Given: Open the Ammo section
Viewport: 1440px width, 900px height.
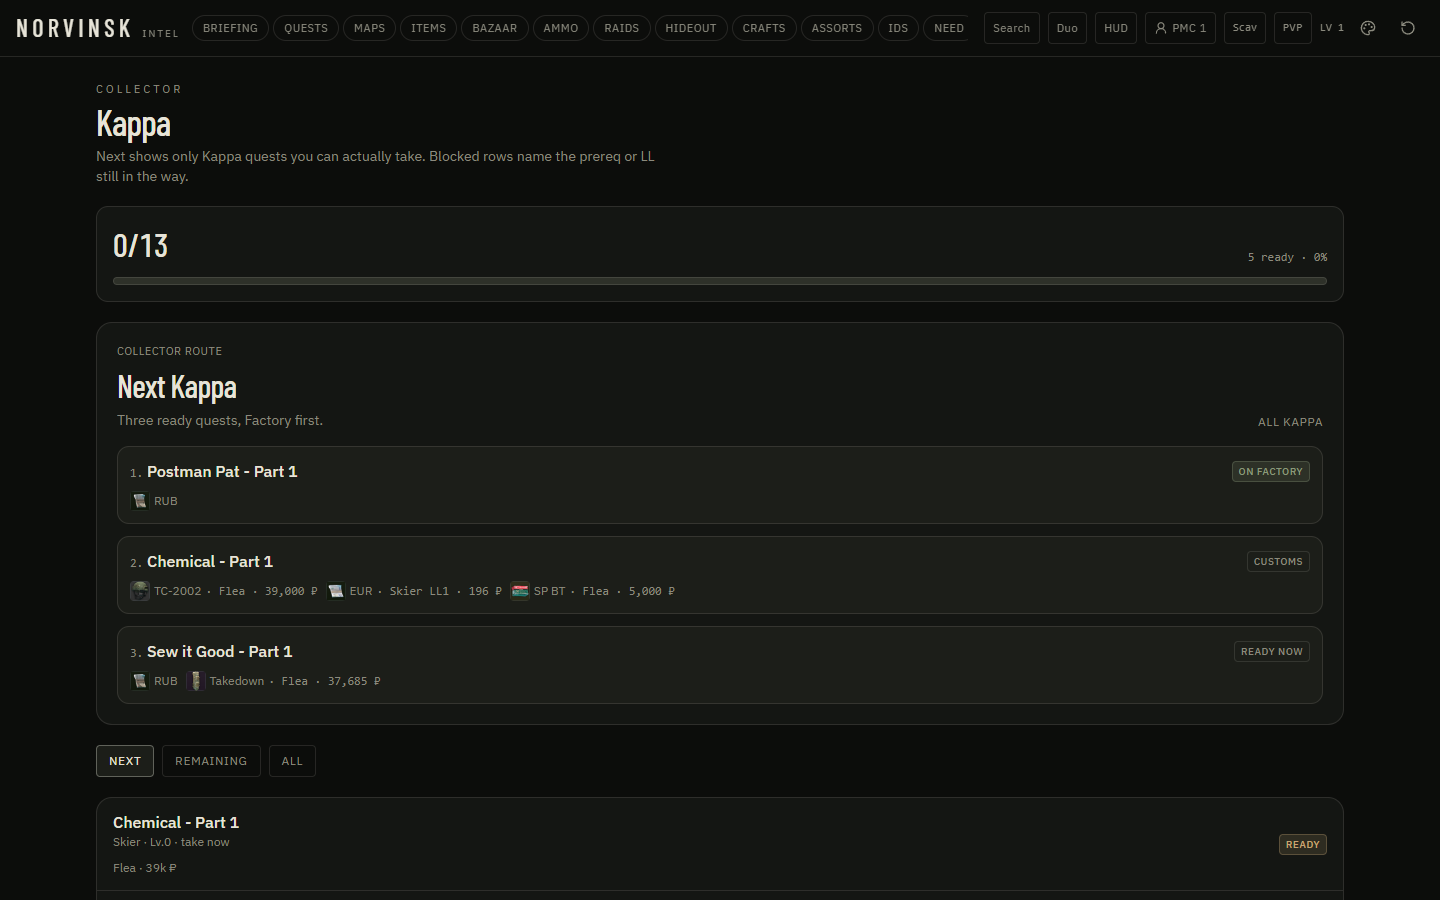Looking at the screenshot, I should [561, 28].
